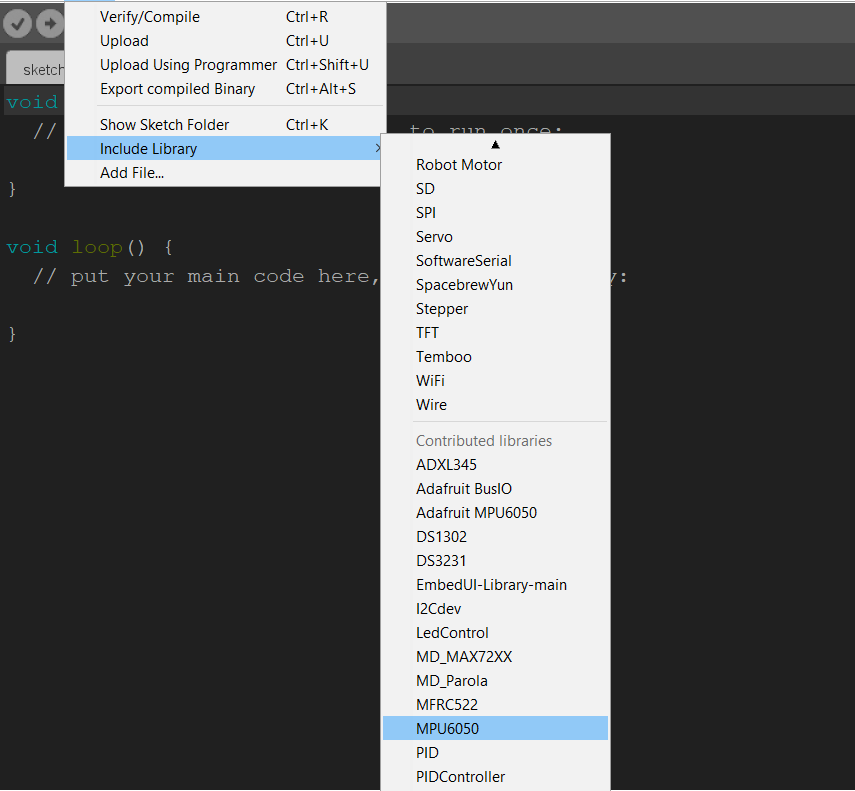Image resolution: width=855 pixels, height=791 pixels.
Task: Select the I2Cdev library
Action: pyautogui.click(x=495, y=608)
